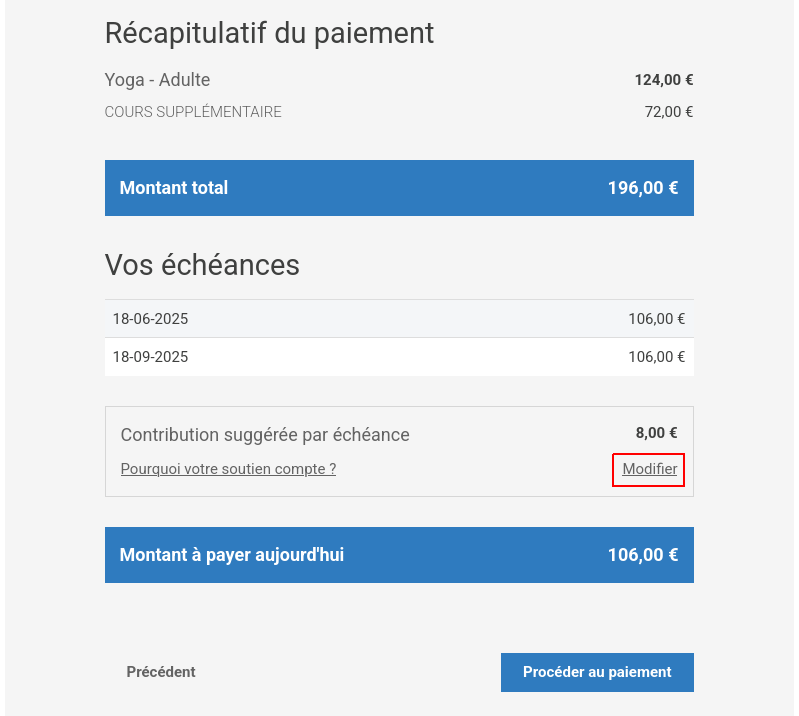Click the 124,00 € price of Yoga
Viewport: 799px width, 716px height.
pyautogui.click(x=664, y=80)
